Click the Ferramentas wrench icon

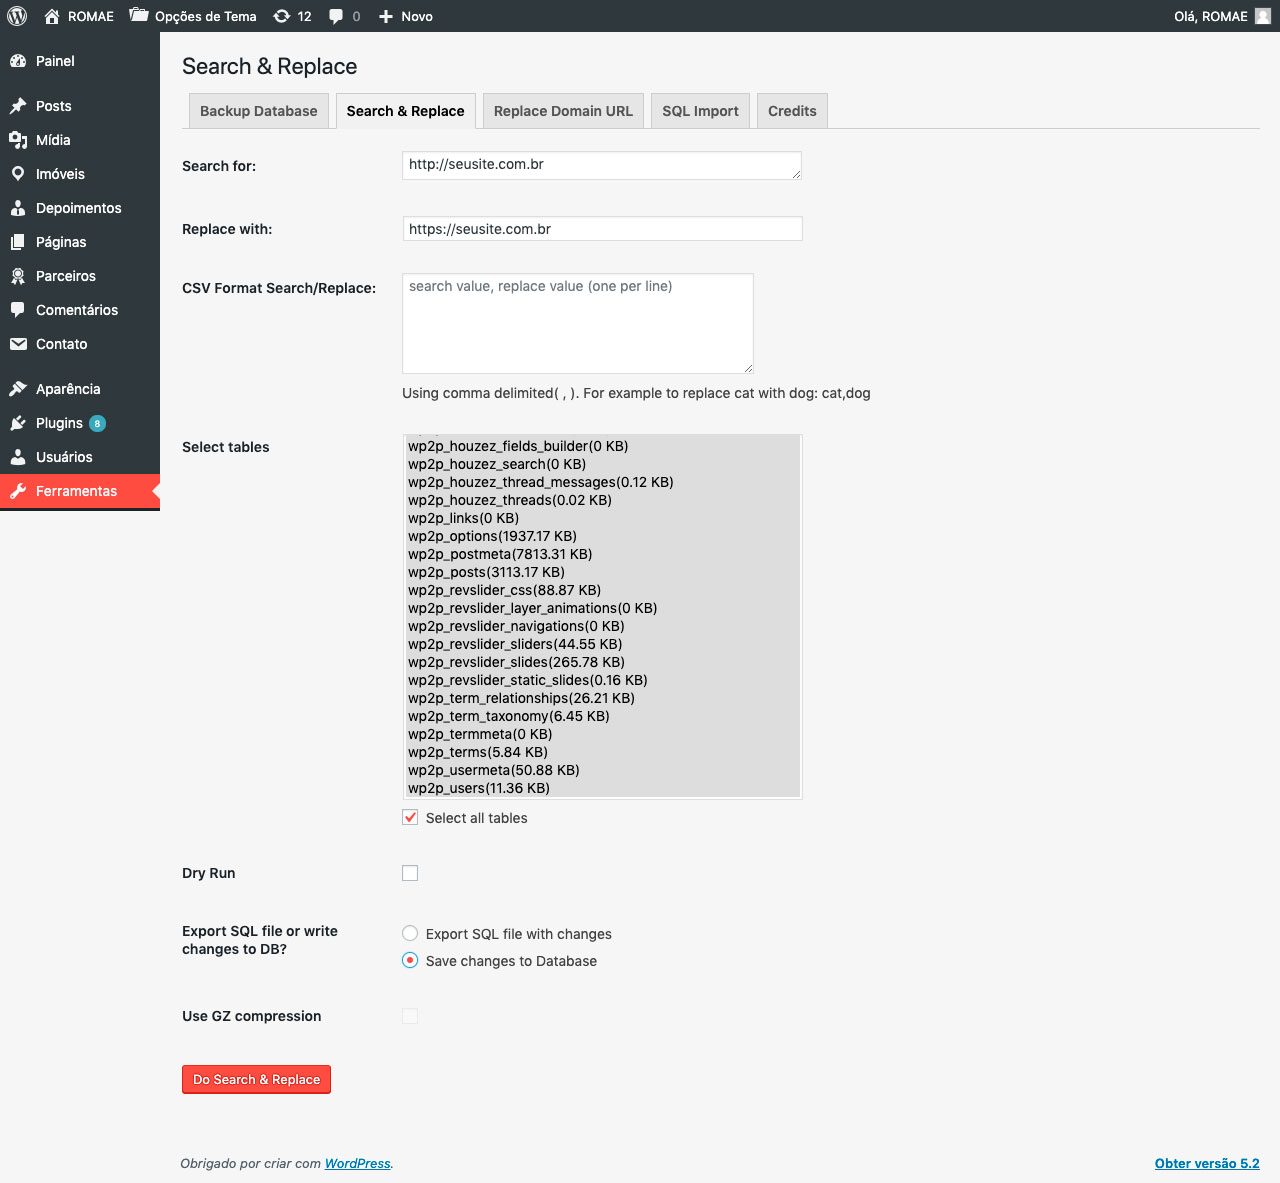pyautogui.click(x=19, y=491)
